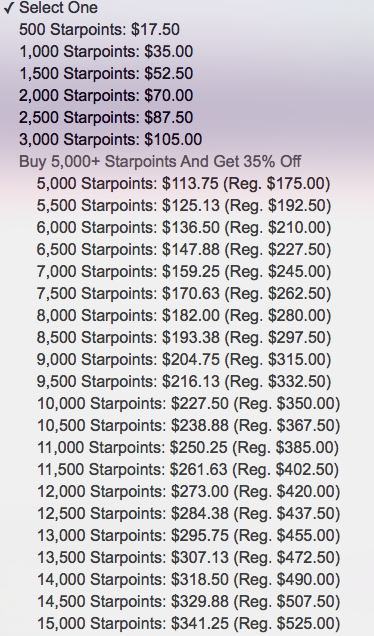Choose 500 Starpoints for $17.50
The image size is (374, 636).
click(x=187, y=30)
